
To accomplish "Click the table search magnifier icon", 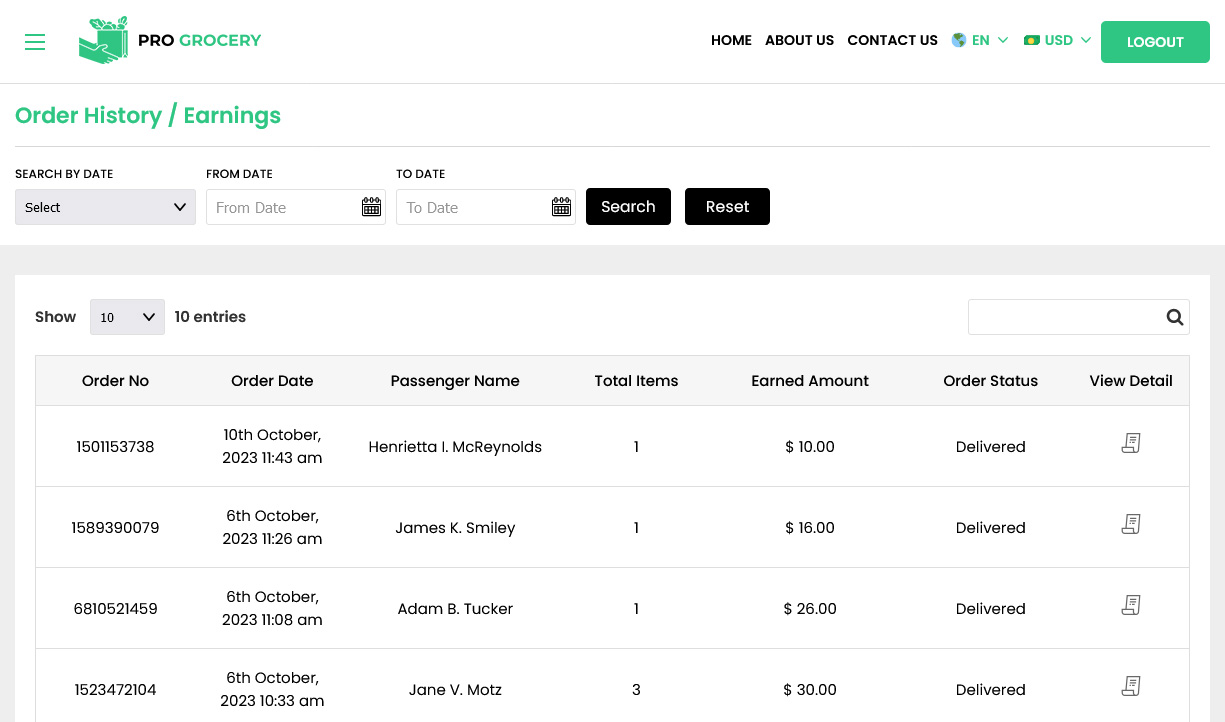I will tap(1174, 317).
